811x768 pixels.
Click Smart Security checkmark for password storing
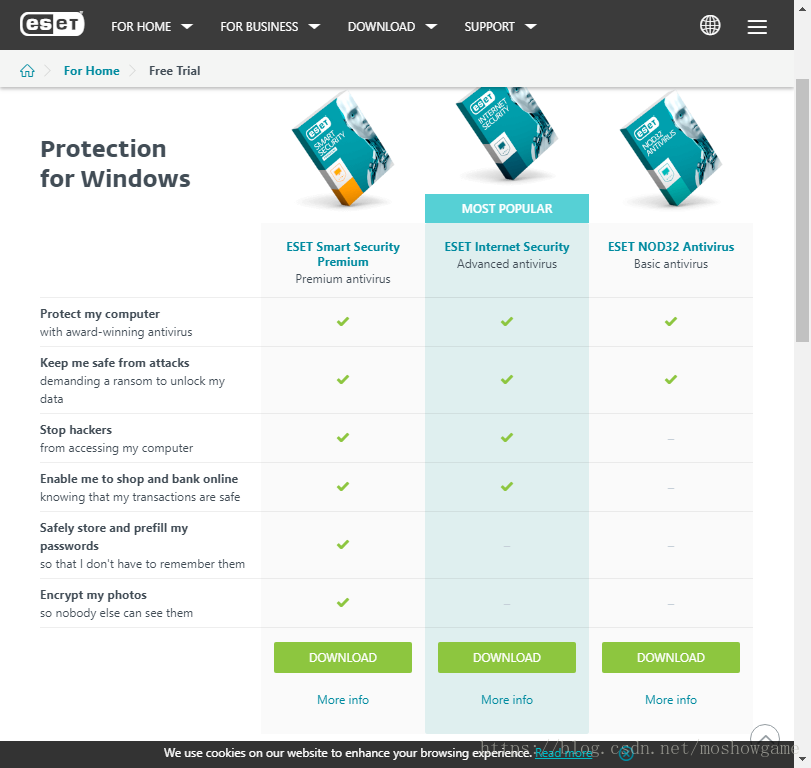pos(343,545)
